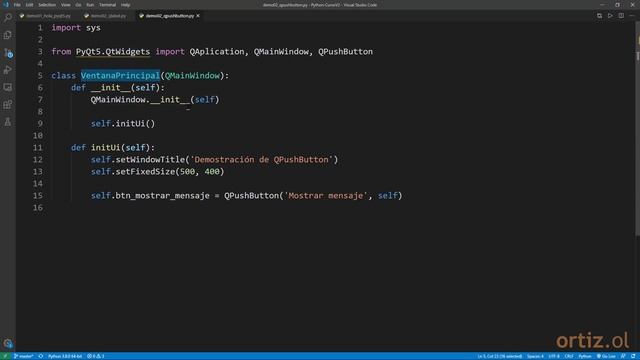Click 'QMainWindow.__init__' on line 7
This screenshot has width=640, height=360.
140,100
